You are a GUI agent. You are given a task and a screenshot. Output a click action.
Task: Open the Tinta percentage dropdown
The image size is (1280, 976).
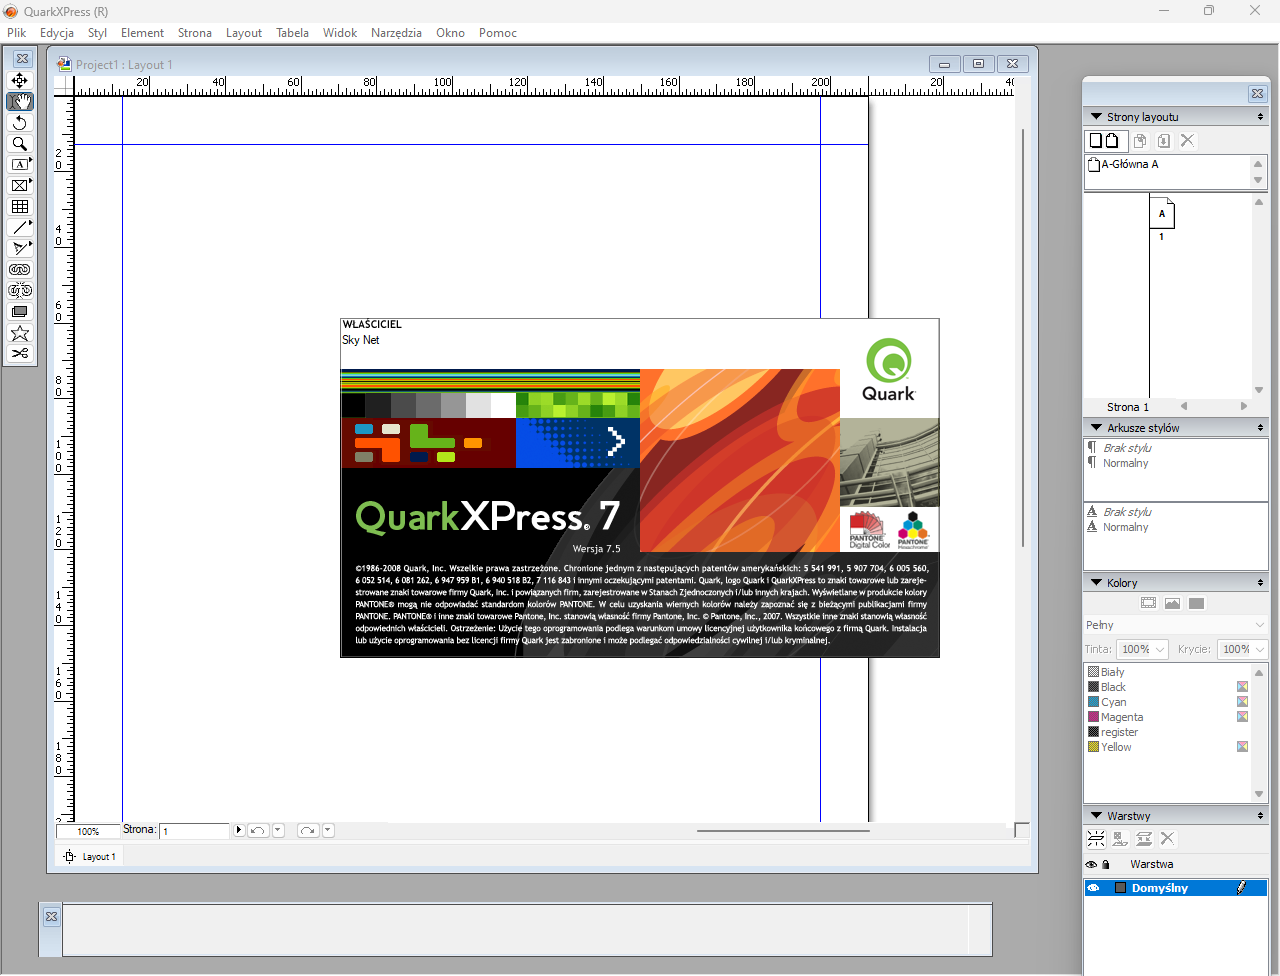(1142, 649)
